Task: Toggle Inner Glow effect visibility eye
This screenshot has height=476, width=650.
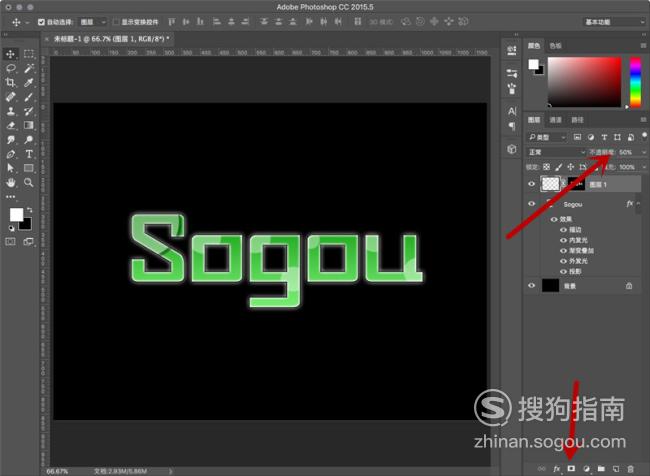Action: pos(563,240)
